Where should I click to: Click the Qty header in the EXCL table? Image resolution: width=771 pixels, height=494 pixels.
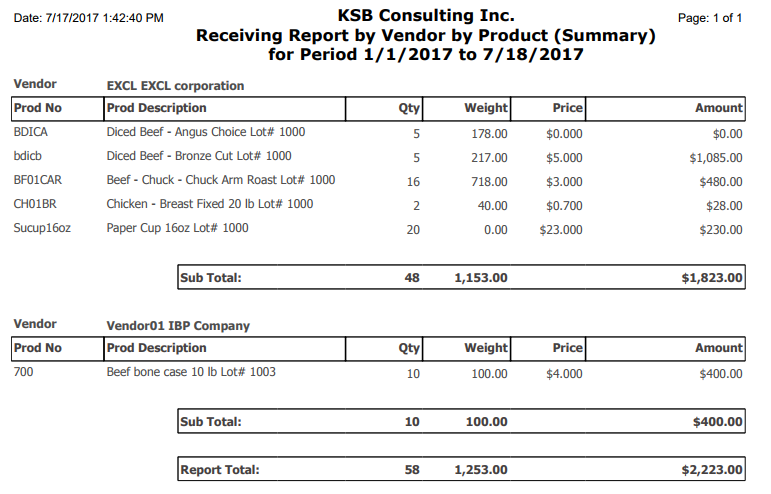coord(409,108)
